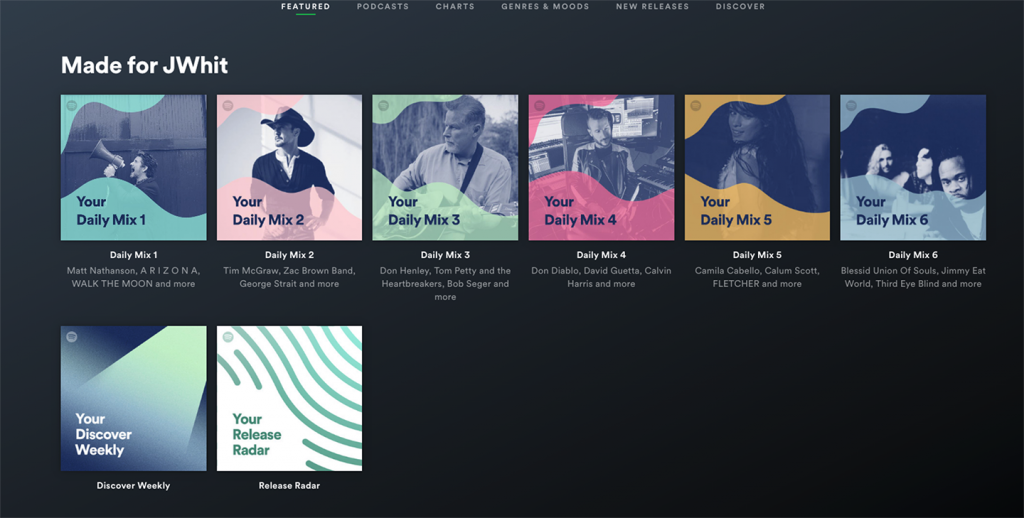Screen dimensions: 1024x518
Task: Open the Charts tab
Action: click(455, 7)
